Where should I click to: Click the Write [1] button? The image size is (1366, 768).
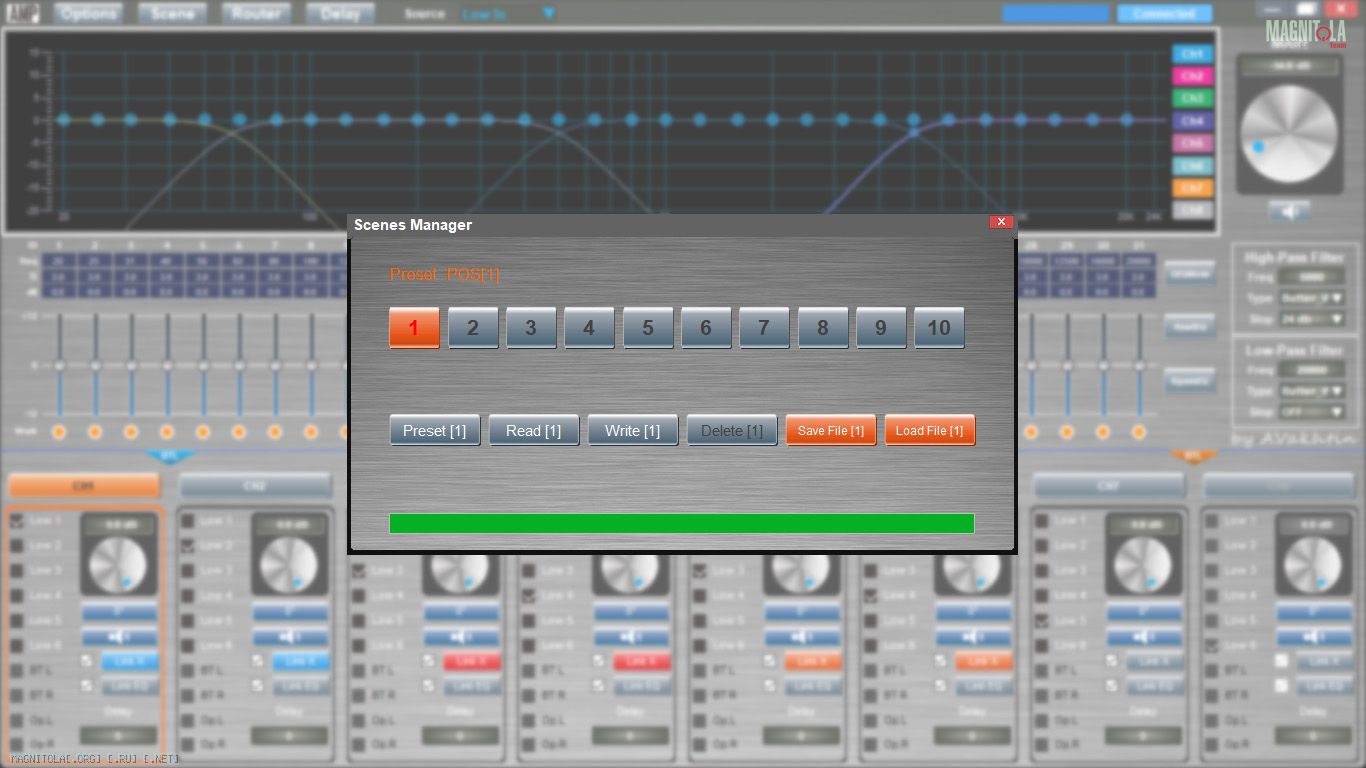[x=633, y=430]
